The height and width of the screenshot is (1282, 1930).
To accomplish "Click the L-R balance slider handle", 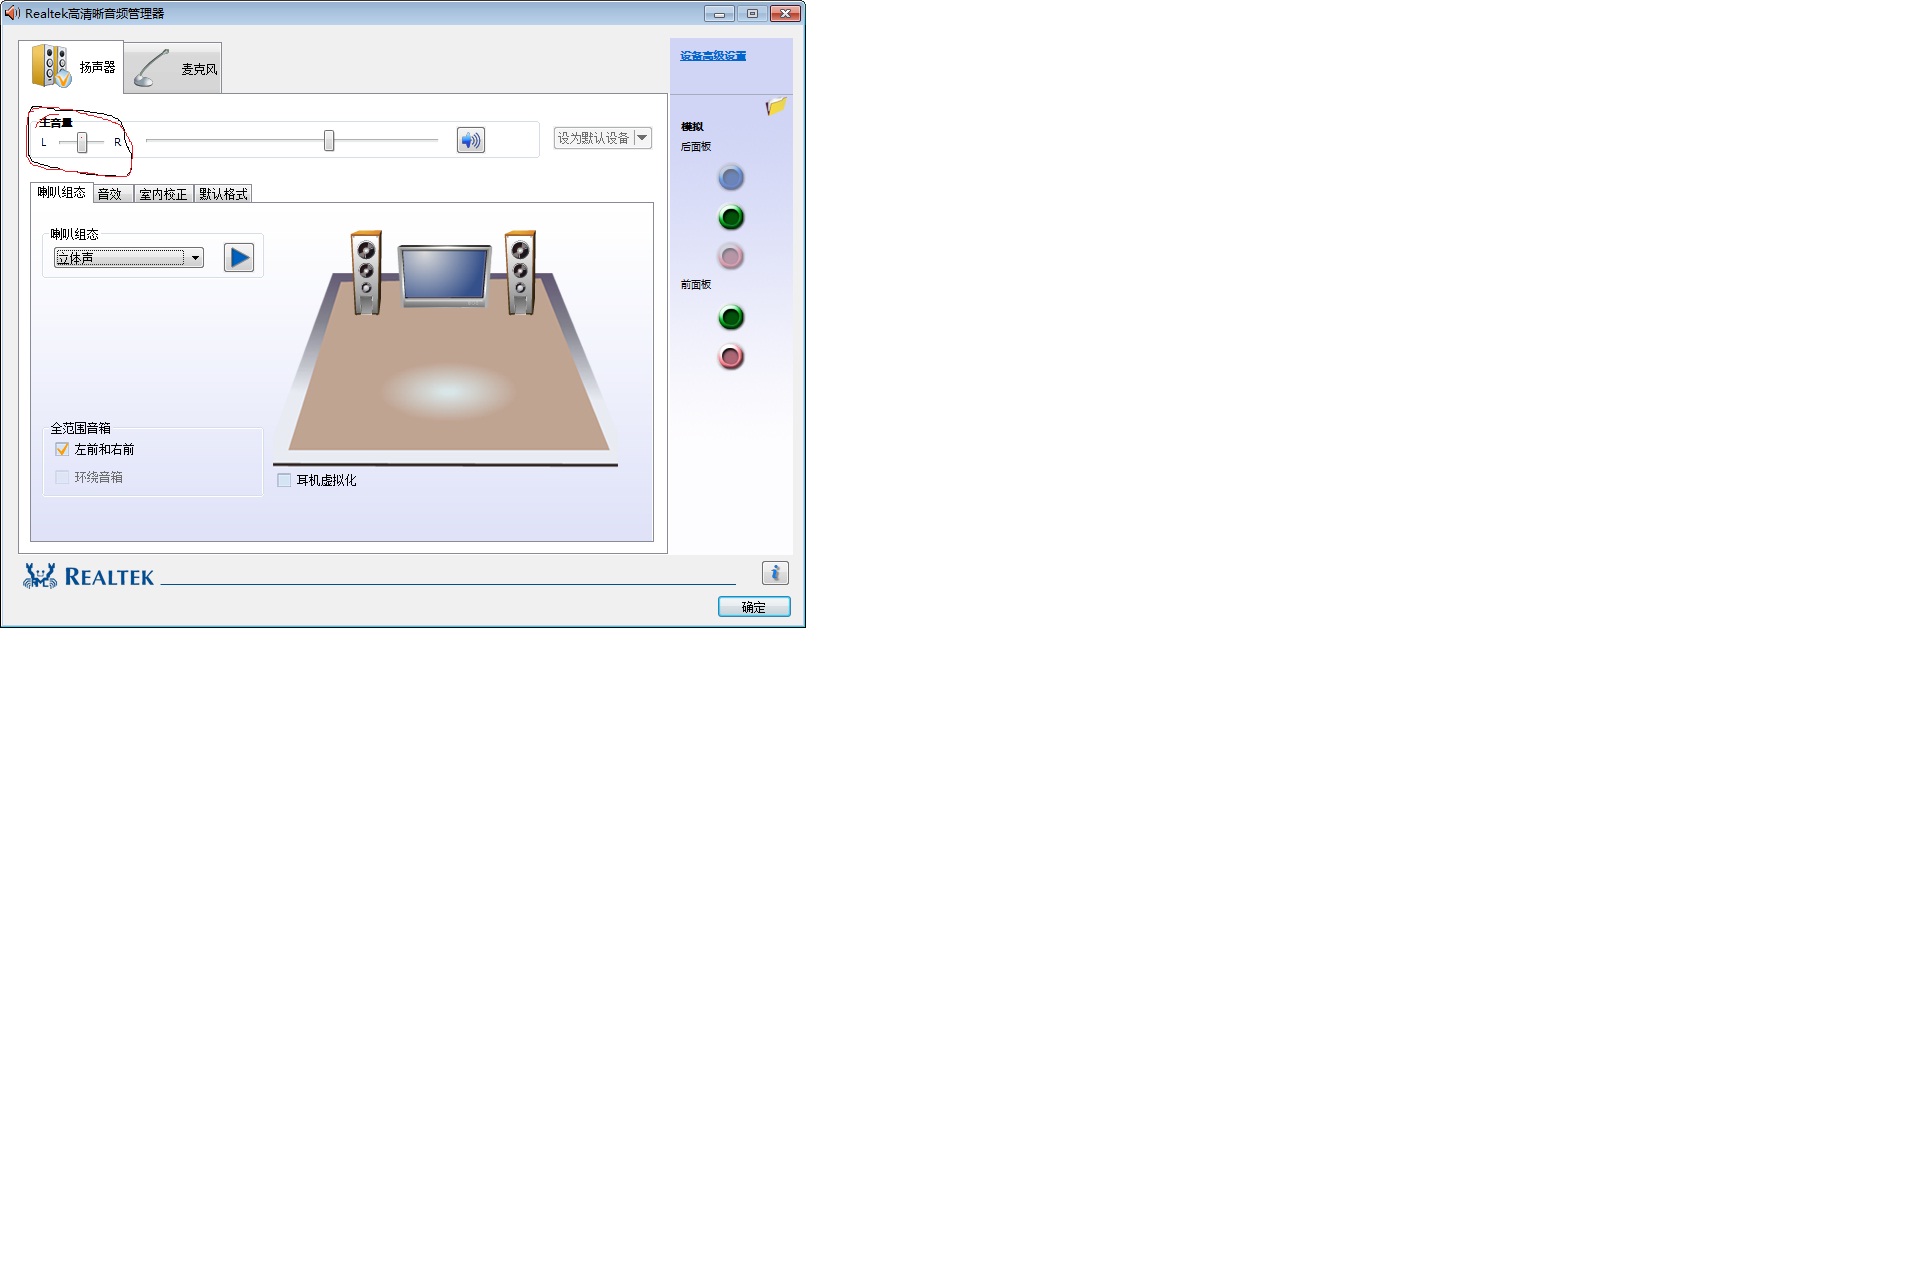I will pyautogui.click(x=82, y=142).
